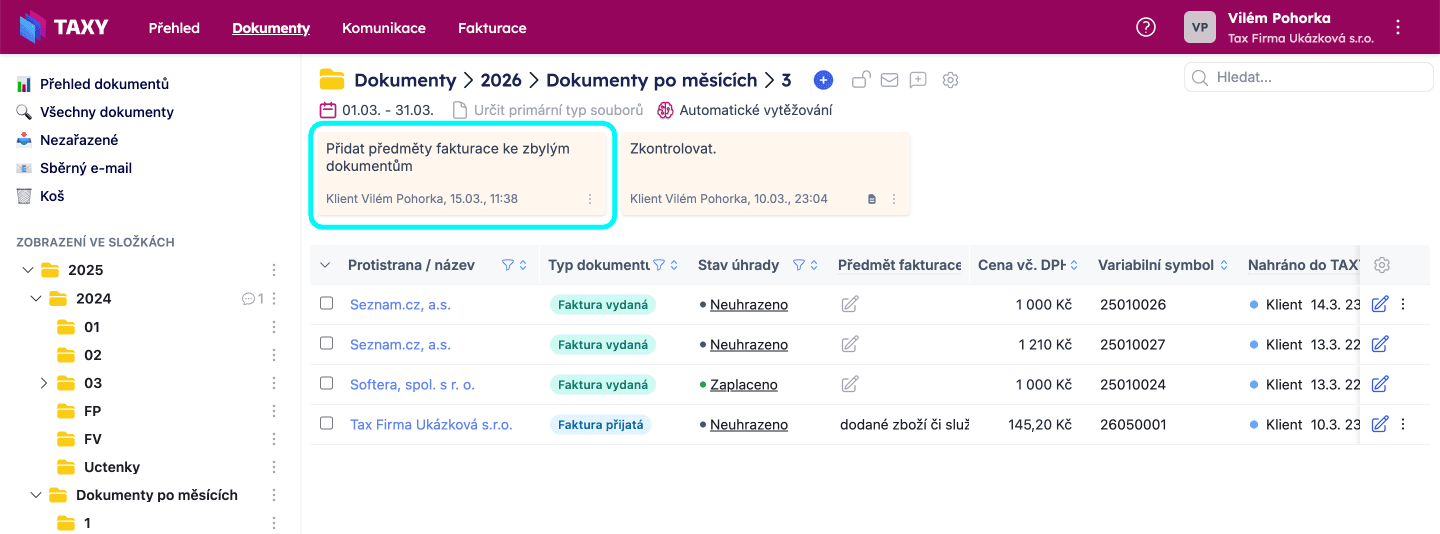The width and height of the screenshot is (1440, 534).
Task: Open the help question mark icon
Action: click(x=1146, y=27)
